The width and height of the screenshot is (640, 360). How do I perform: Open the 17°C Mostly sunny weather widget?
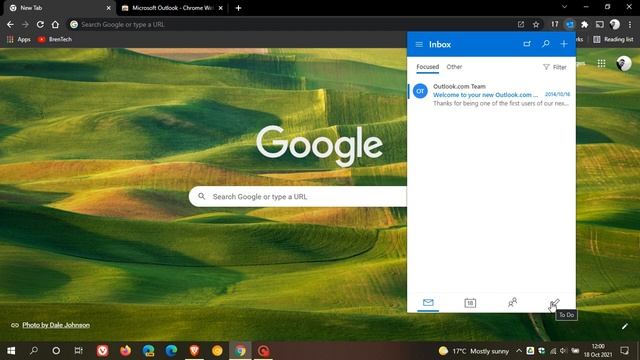click(x=473, y=351)
